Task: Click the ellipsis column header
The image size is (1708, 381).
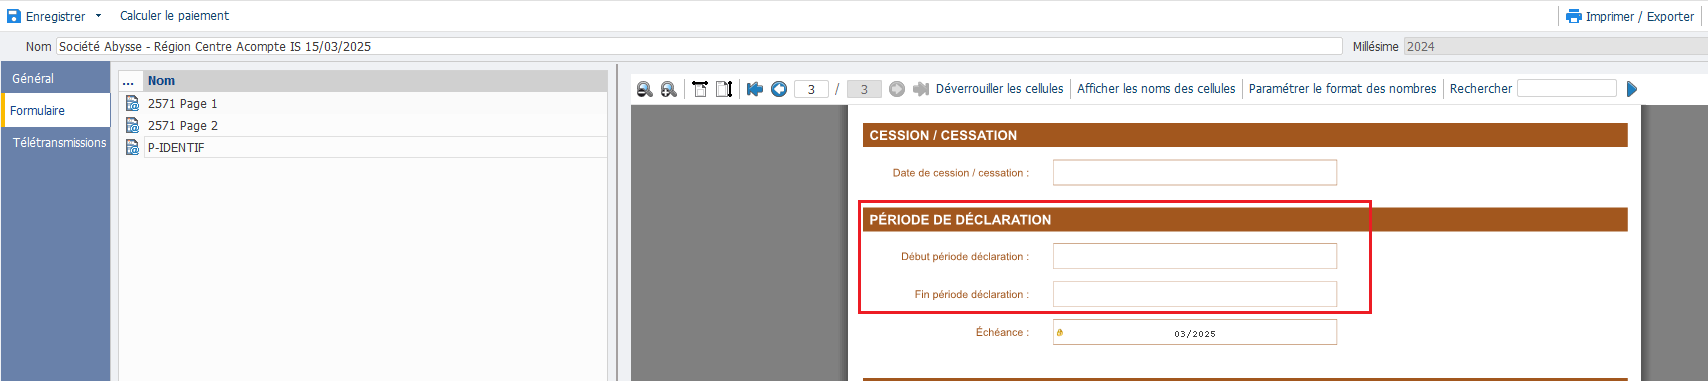Action: pyautogui.click(x=131, y=81)
